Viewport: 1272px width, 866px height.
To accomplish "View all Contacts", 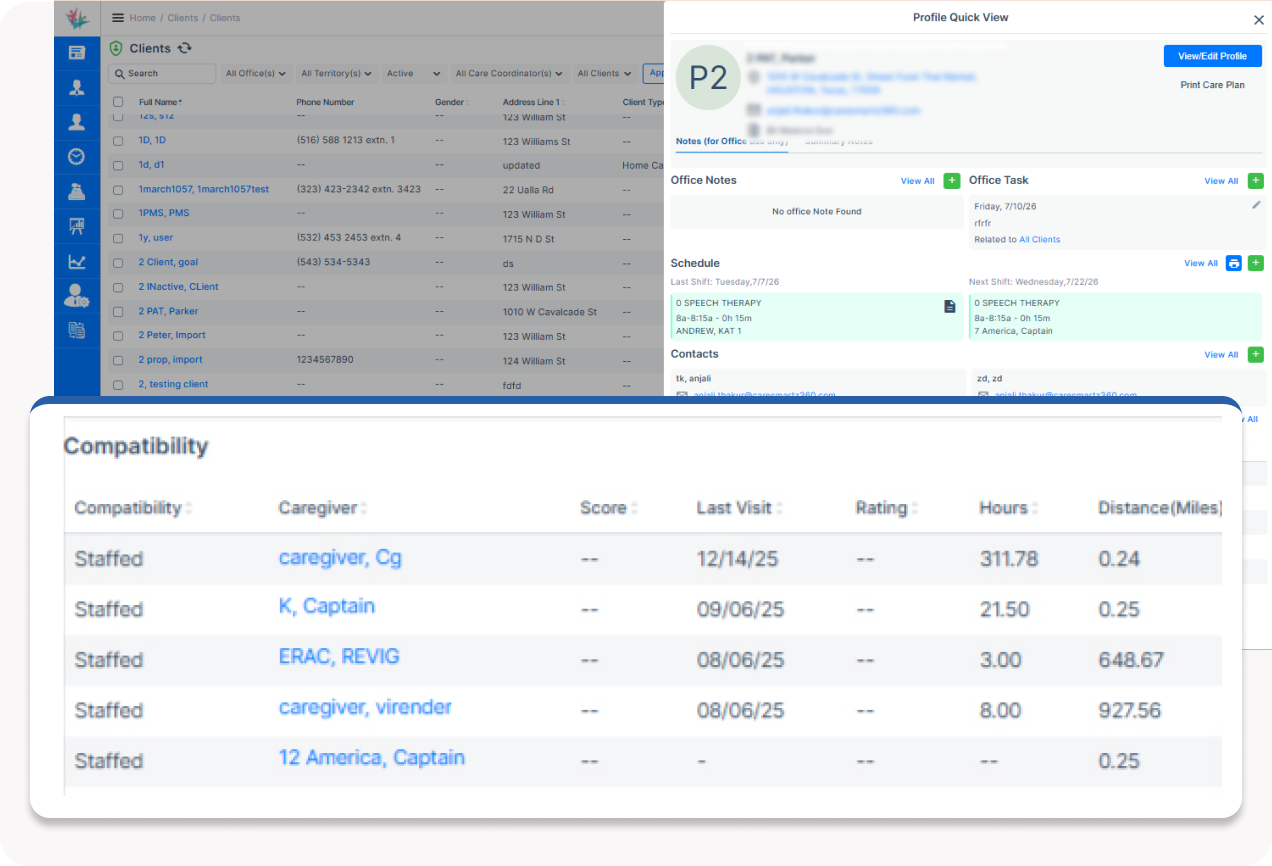I will pos(1221,354).
